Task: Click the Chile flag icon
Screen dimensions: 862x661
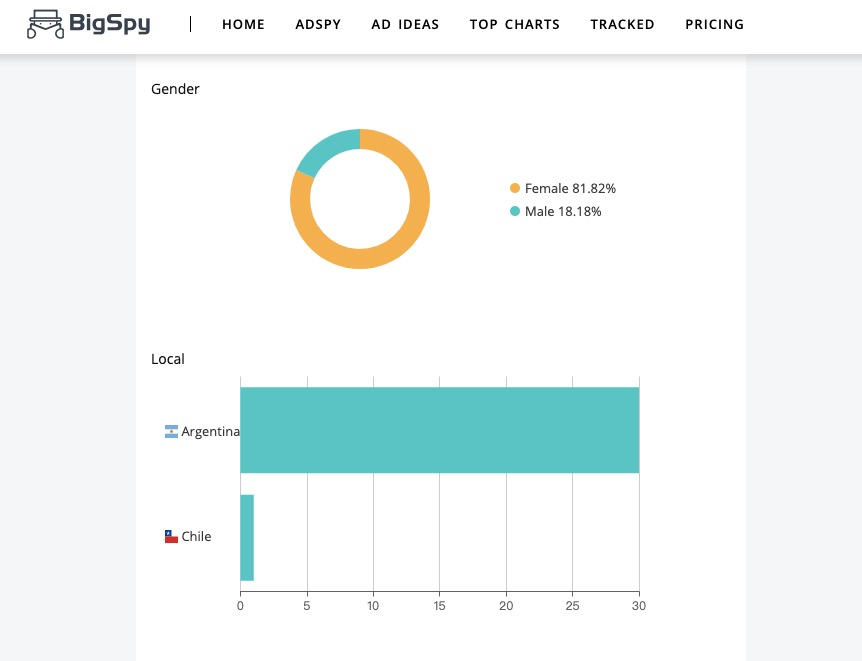Action: [x=171, y=536]
